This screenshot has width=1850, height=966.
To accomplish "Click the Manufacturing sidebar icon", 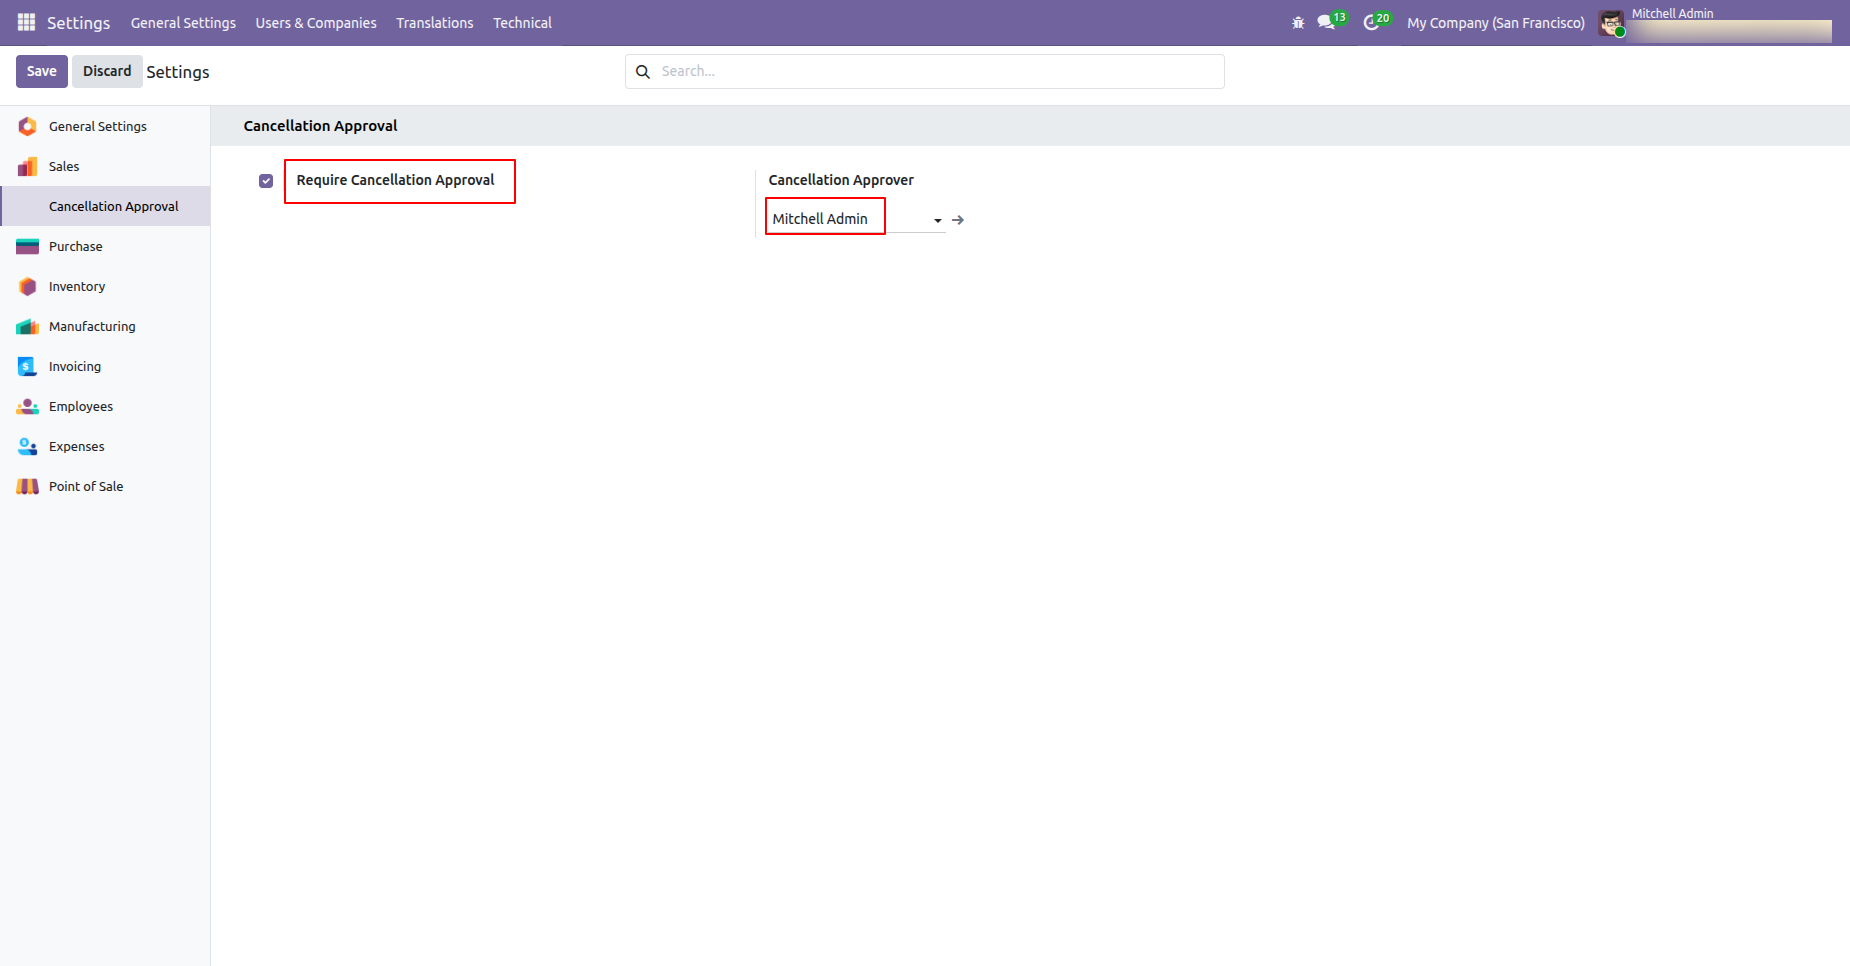I will 27,326.
